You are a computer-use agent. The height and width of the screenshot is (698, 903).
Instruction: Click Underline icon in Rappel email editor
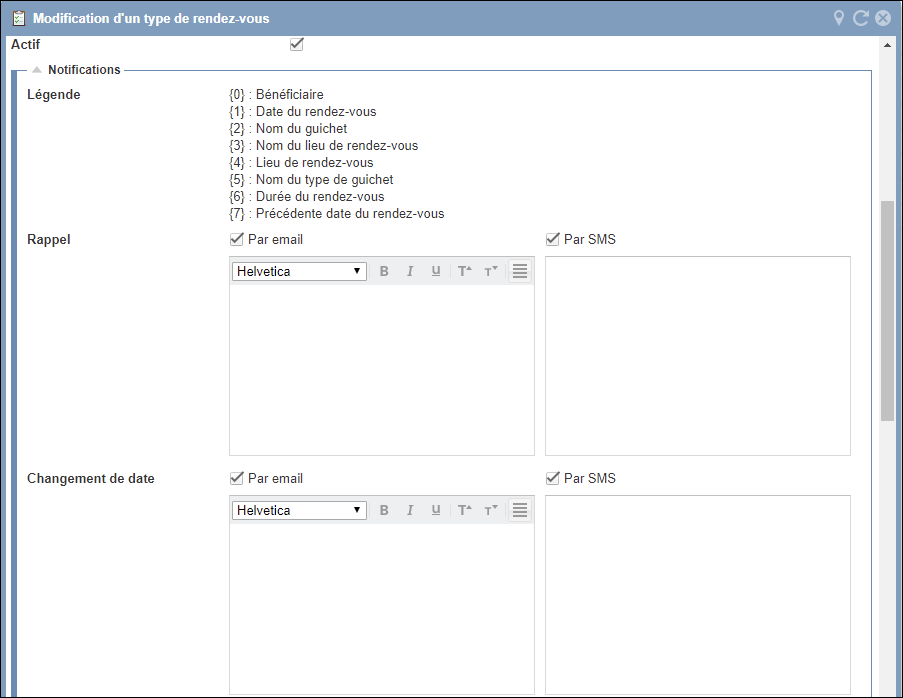(436, 271)
